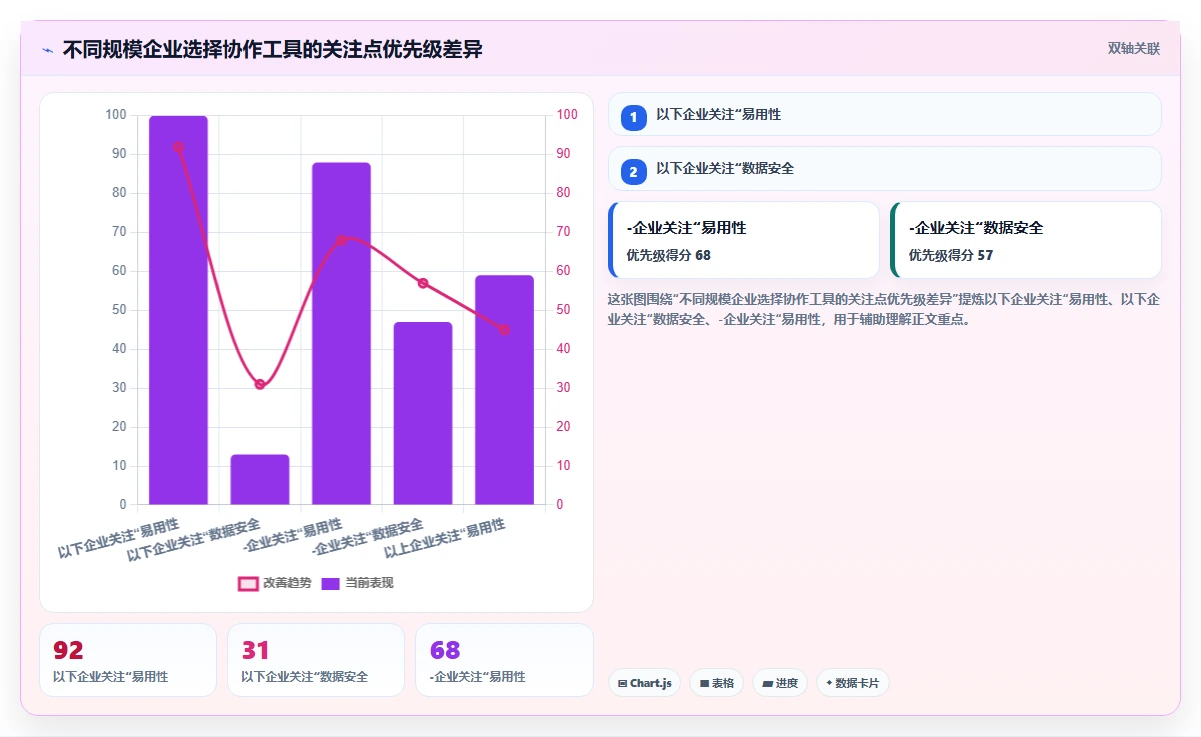Image resolution: width=1201 pixels, height=737 pixels.
Task: Click the number 2 badge icon
Action: pyautogui.click(x=633, y=172)
